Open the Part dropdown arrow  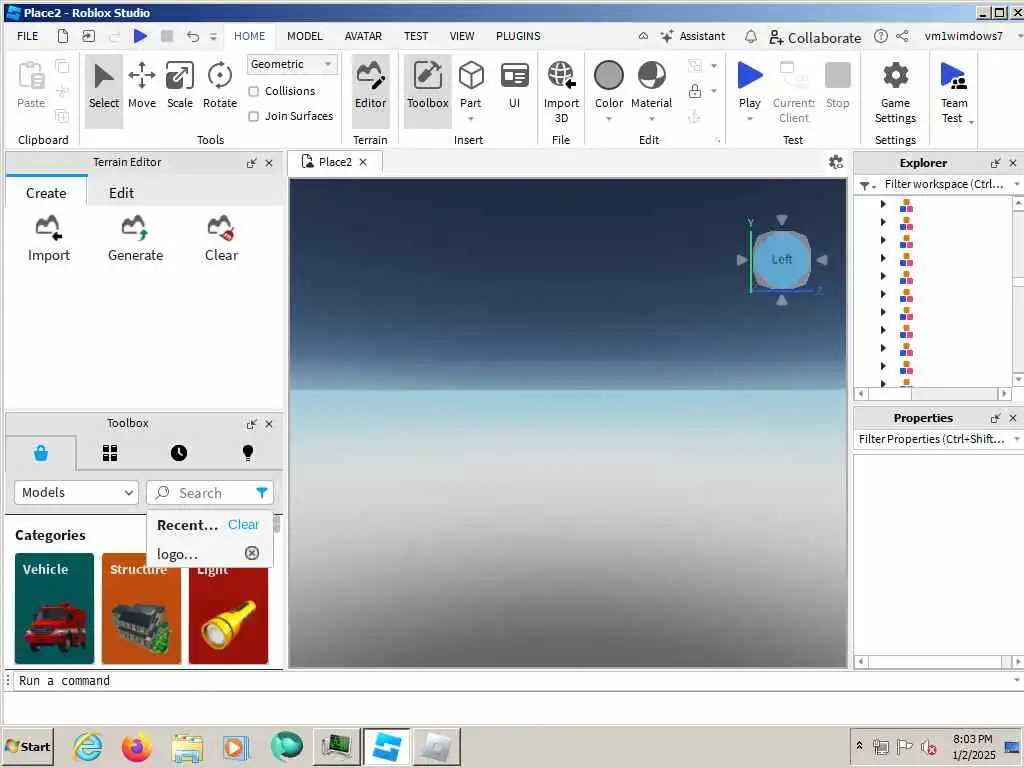471,119
